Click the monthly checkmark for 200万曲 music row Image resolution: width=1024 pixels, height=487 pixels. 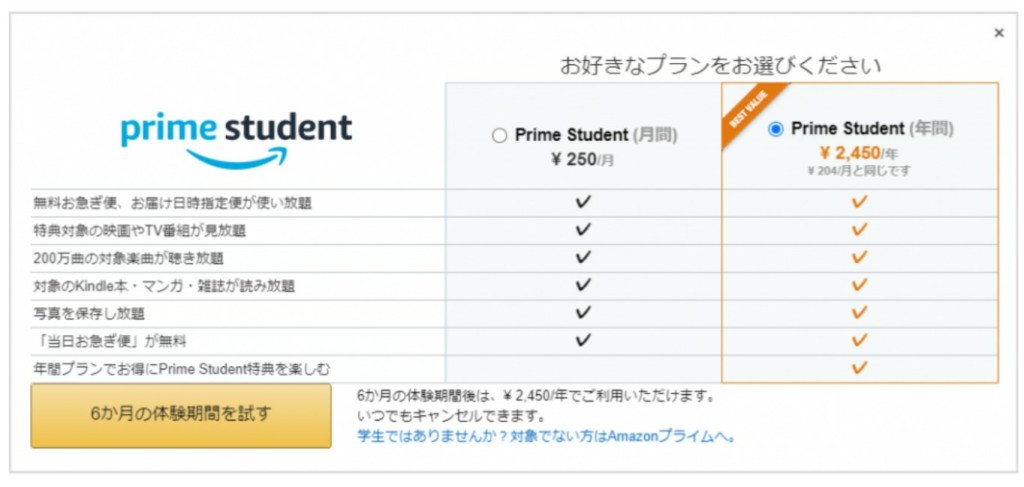coord(583,257)
